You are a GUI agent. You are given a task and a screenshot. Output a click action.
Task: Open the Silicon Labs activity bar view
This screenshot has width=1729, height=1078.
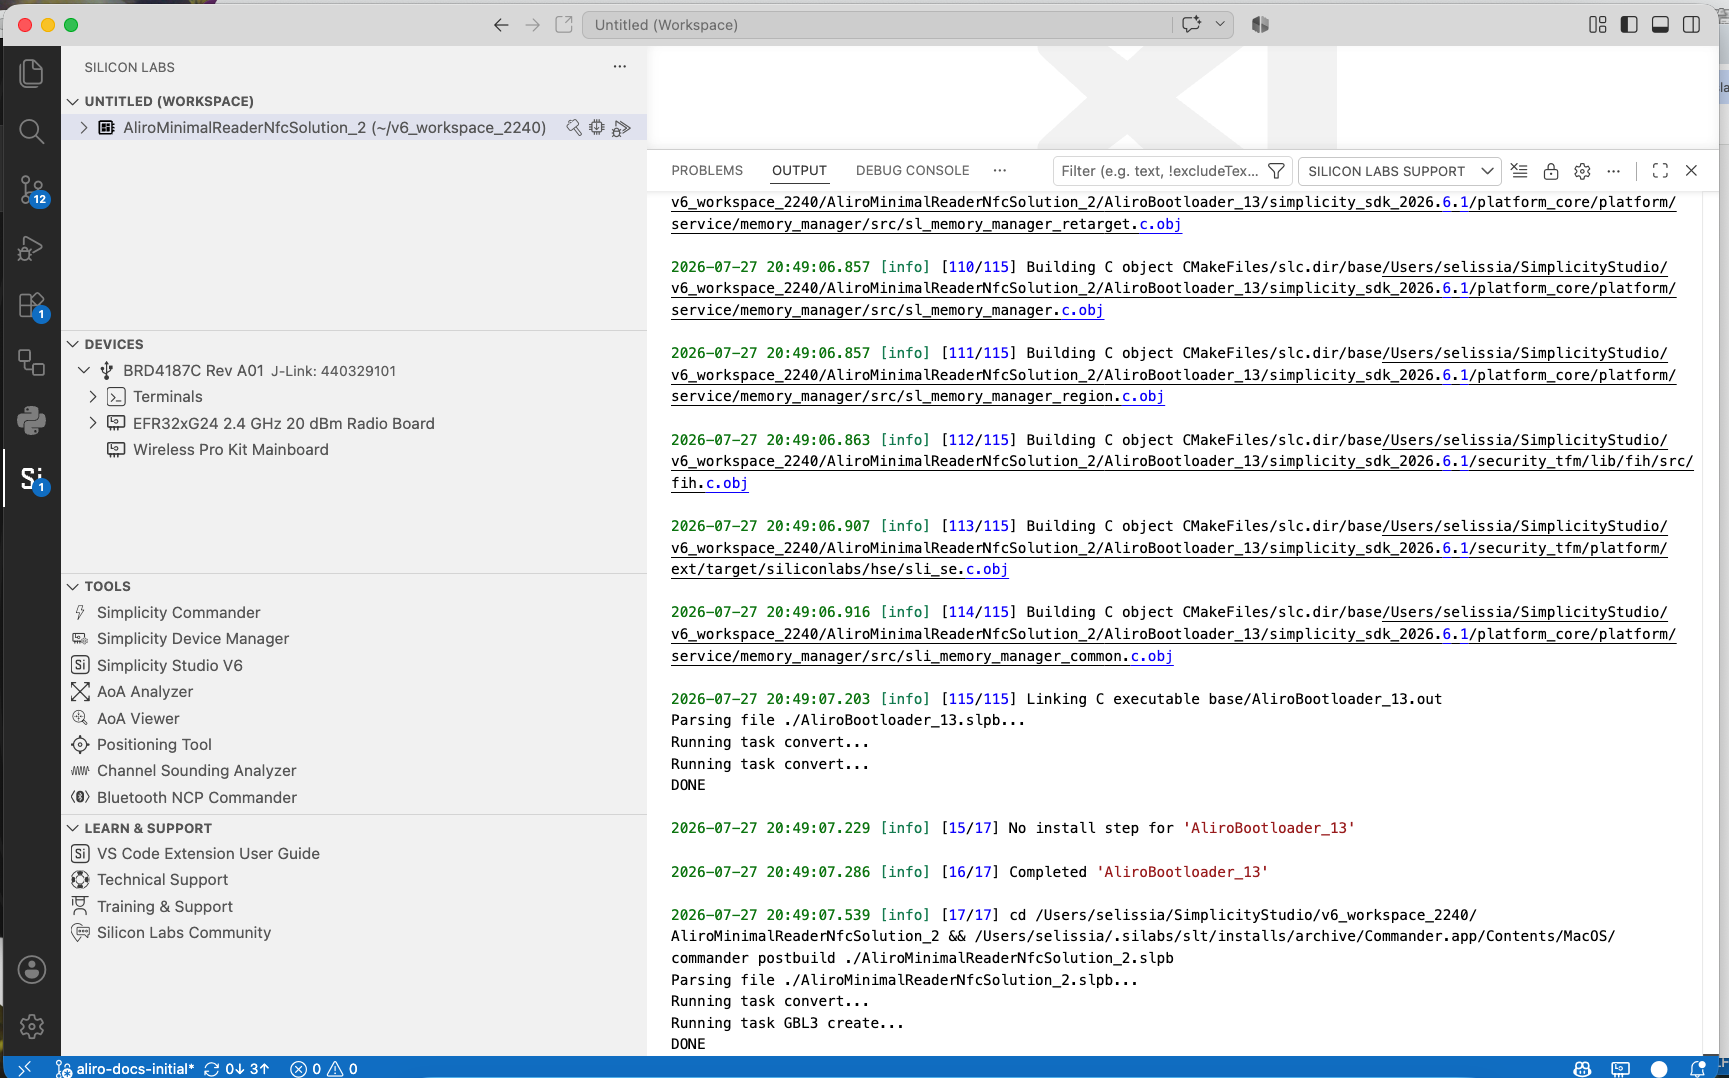coord(31,479)
